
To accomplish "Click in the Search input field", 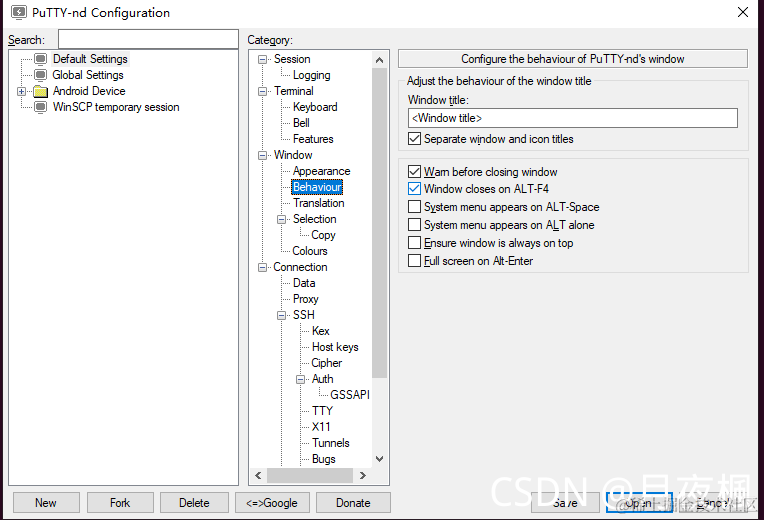I will (x=148, y=39).
